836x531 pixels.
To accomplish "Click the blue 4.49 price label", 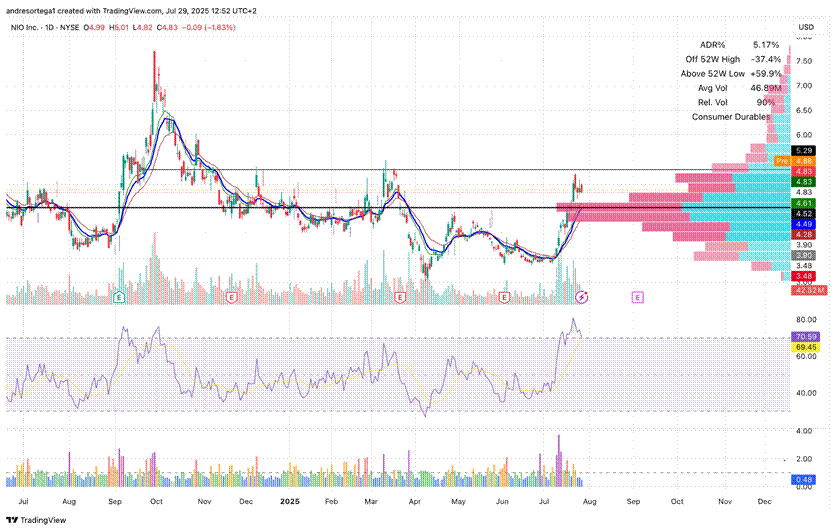I will click(803, 224).
